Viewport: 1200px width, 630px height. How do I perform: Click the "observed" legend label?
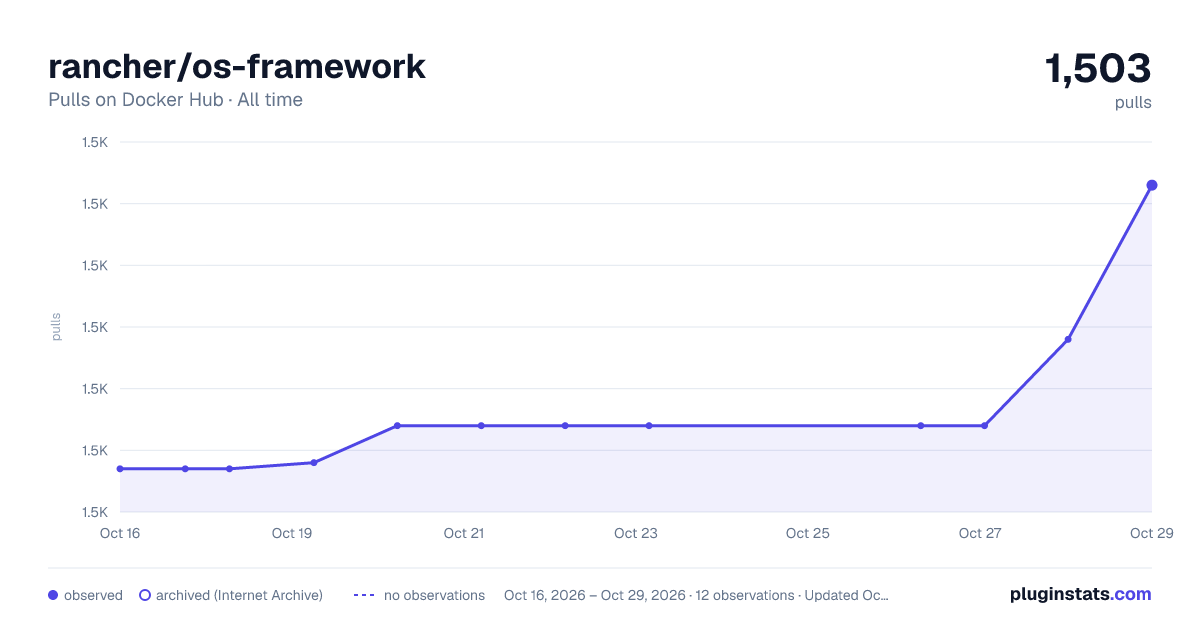coord(93,595)
